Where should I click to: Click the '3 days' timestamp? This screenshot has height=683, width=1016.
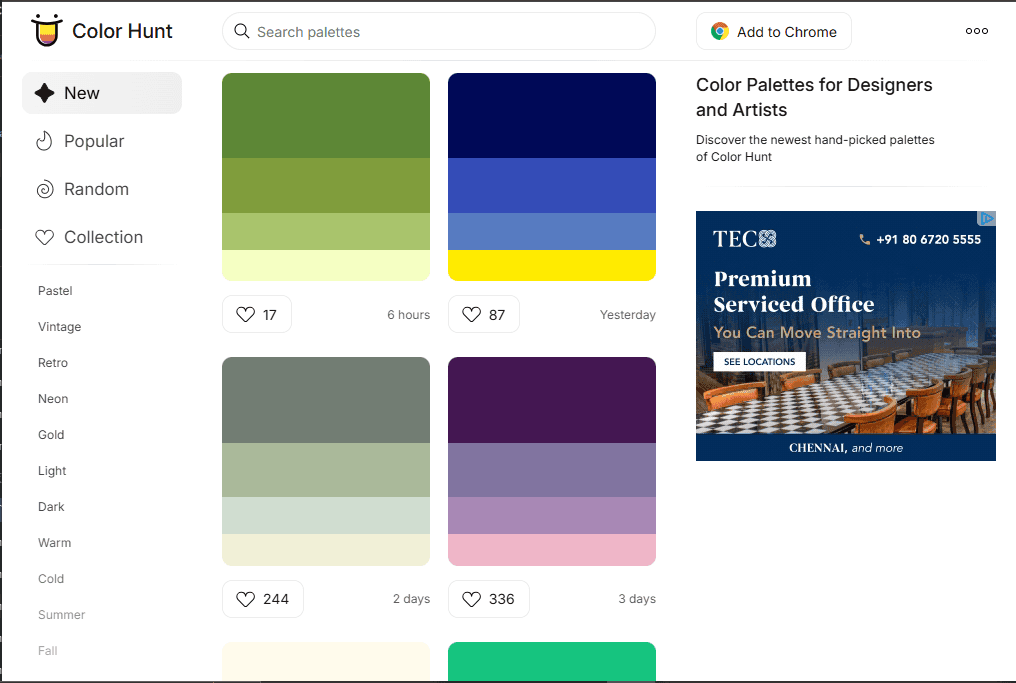click(x=637, y=599)
